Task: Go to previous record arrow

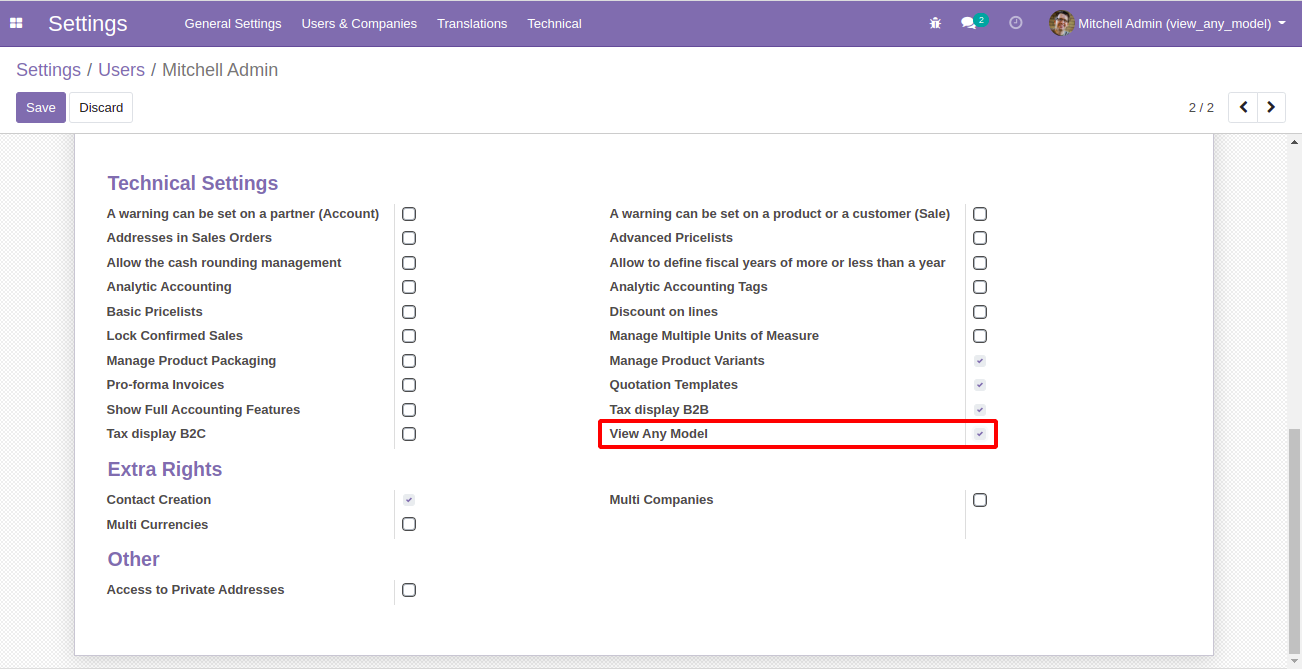Action: point(1243,107)
